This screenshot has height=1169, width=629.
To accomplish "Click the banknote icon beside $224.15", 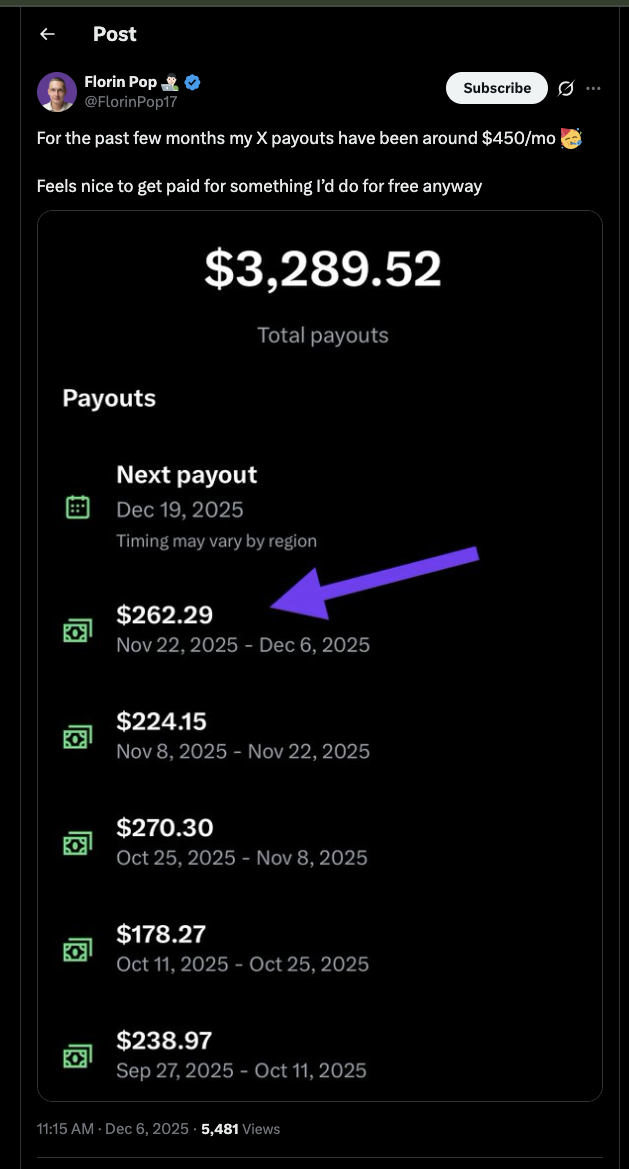I will pos(78,737).
